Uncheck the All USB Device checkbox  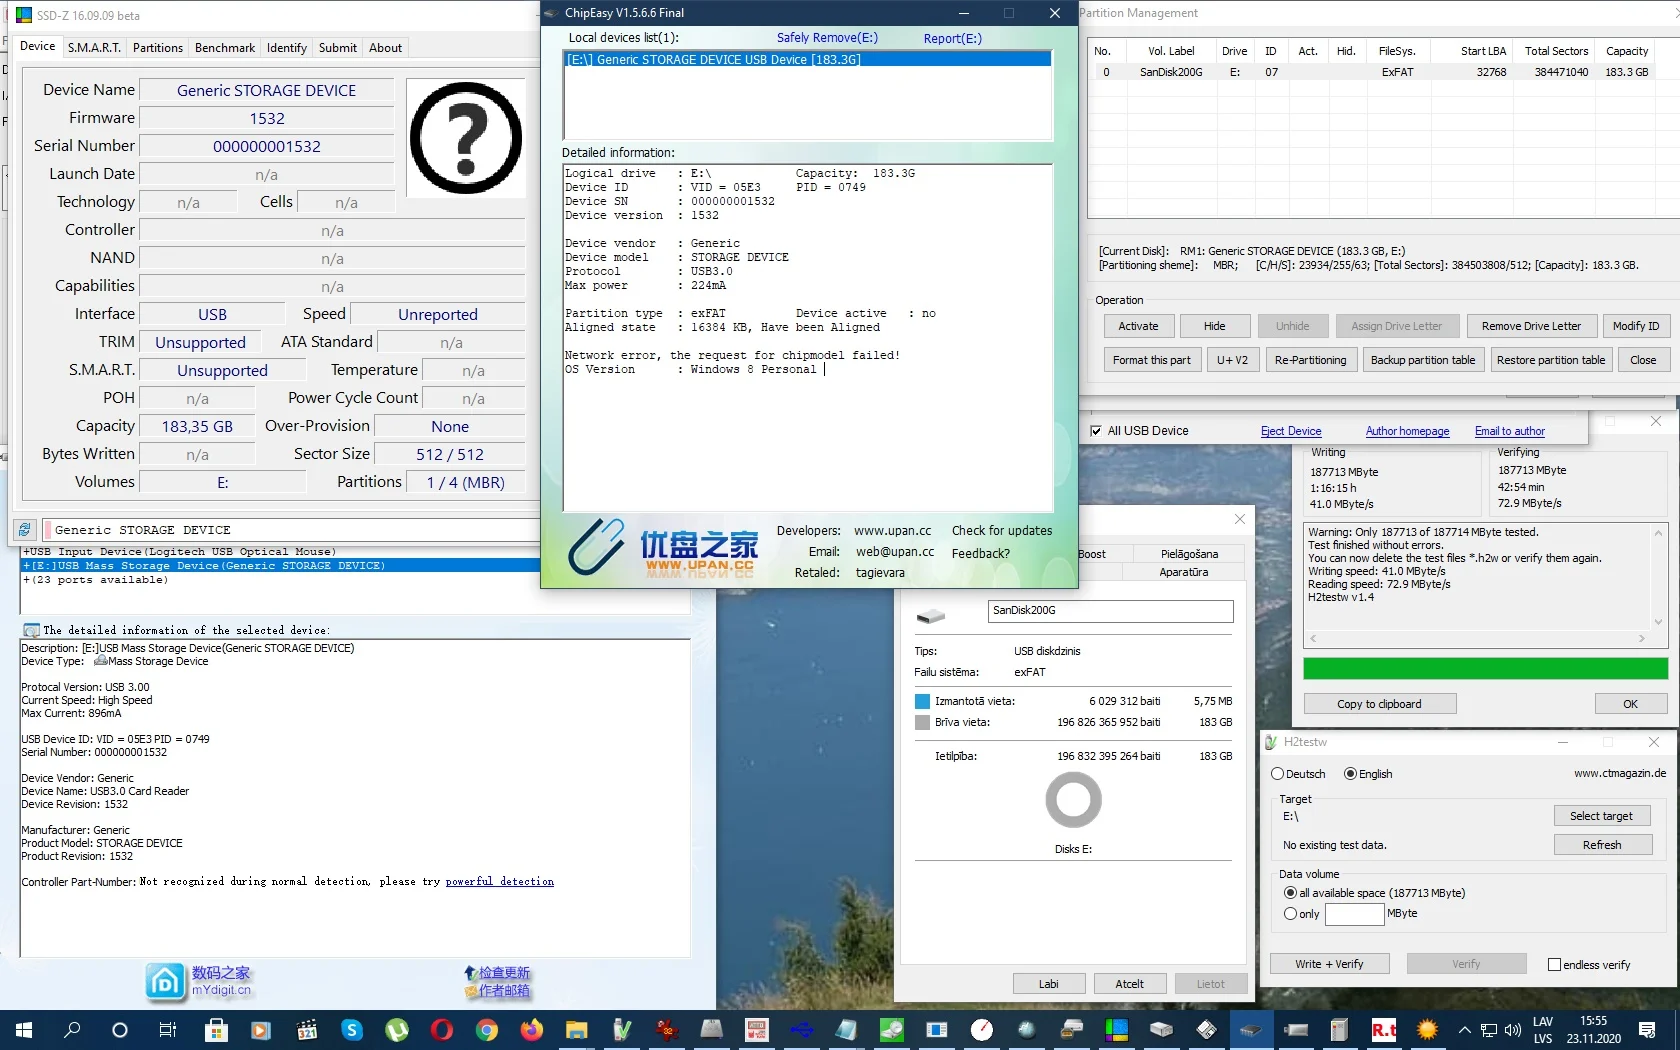click(x=1096, y=431)
